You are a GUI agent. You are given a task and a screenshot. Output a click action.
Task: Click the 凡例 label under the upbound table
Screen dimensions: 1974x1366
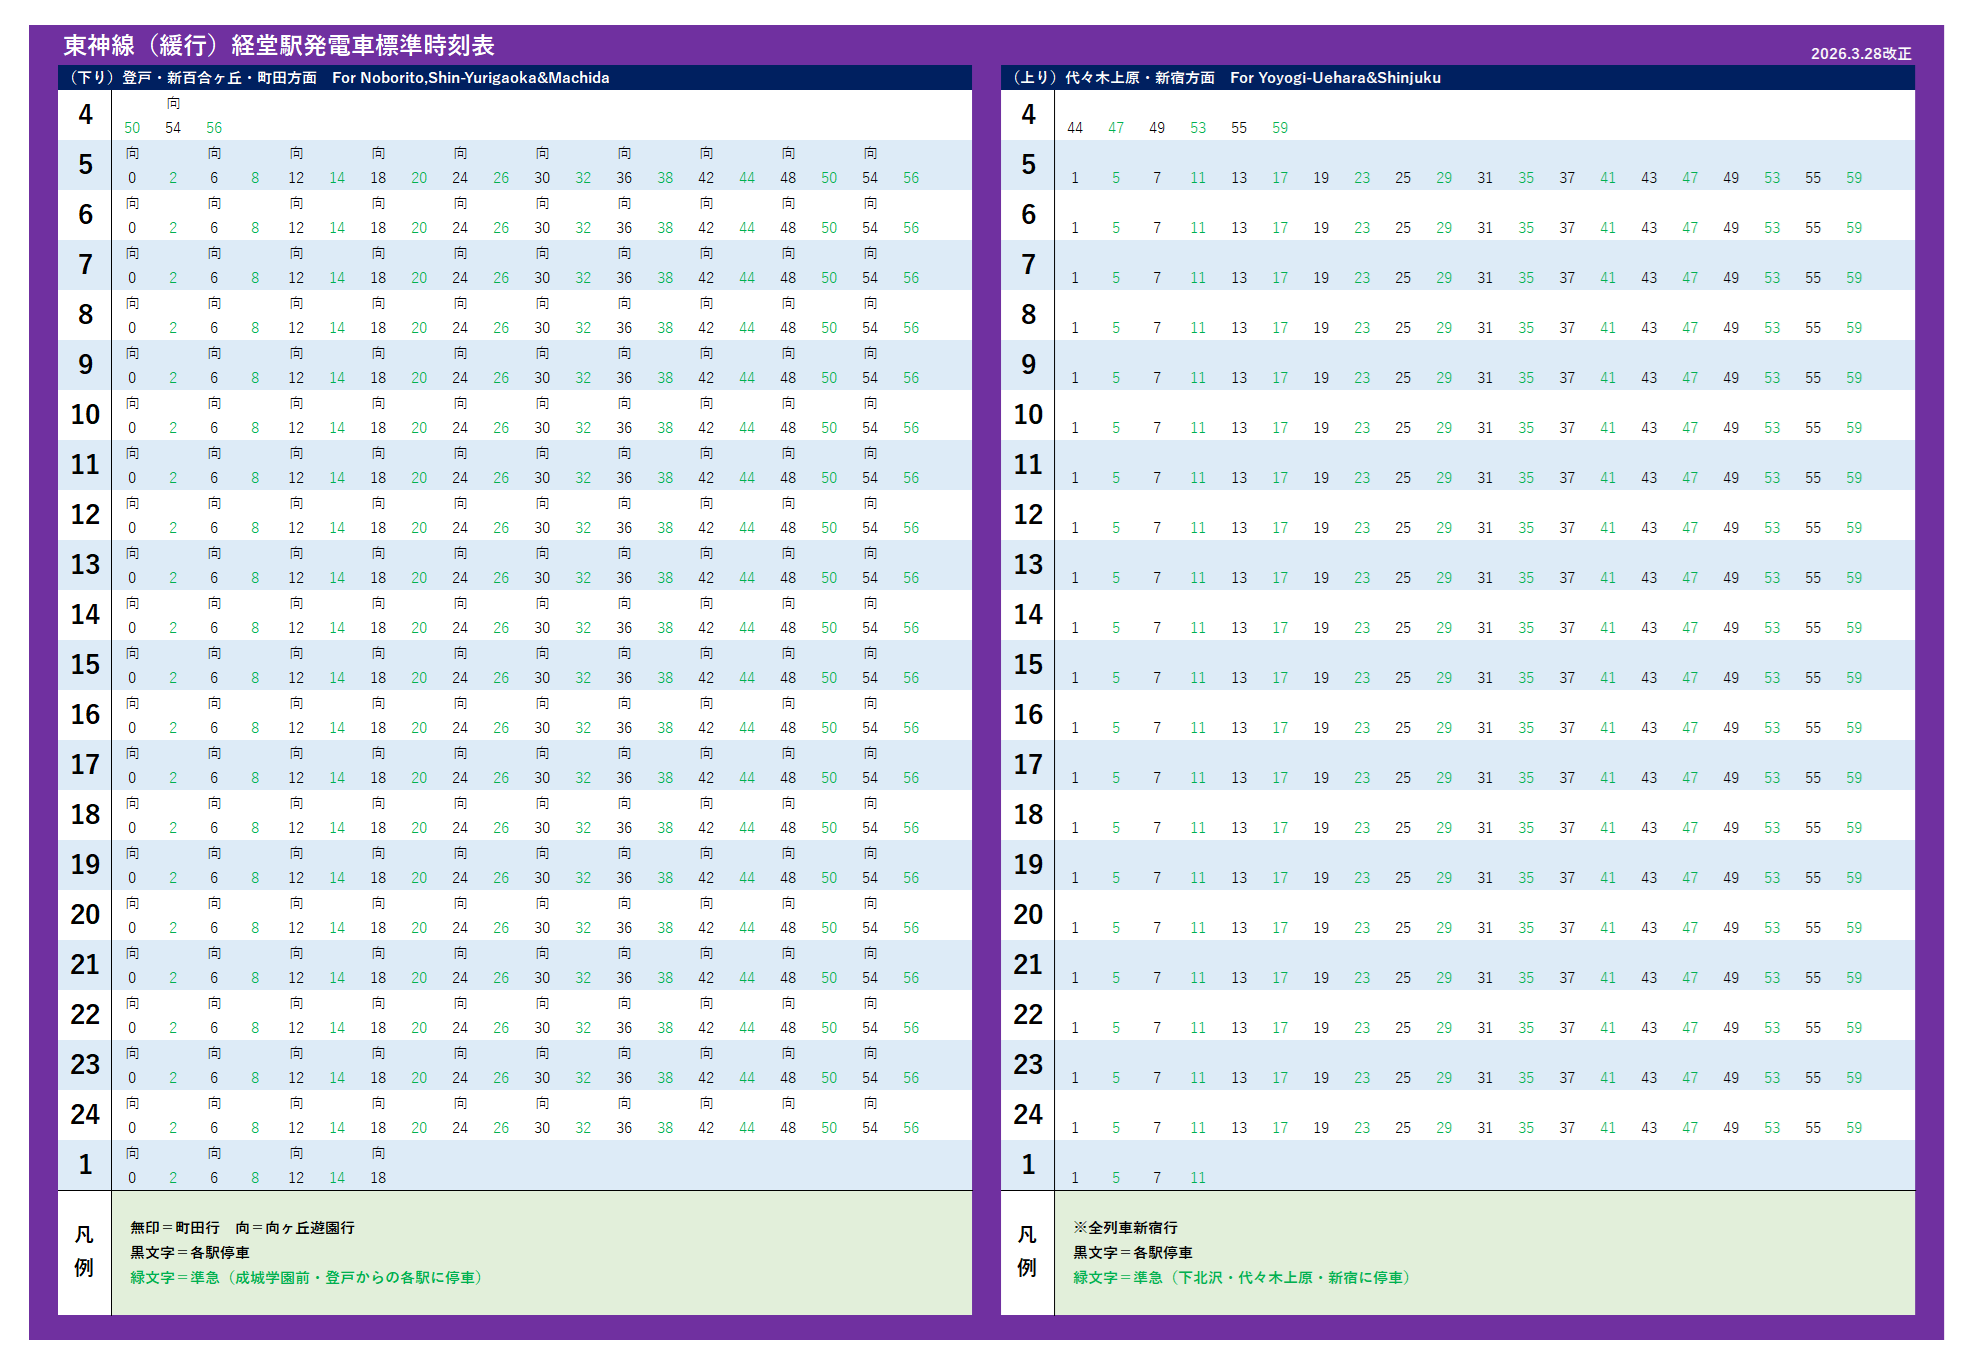pyautogui.click(x=1027, y=1252)
